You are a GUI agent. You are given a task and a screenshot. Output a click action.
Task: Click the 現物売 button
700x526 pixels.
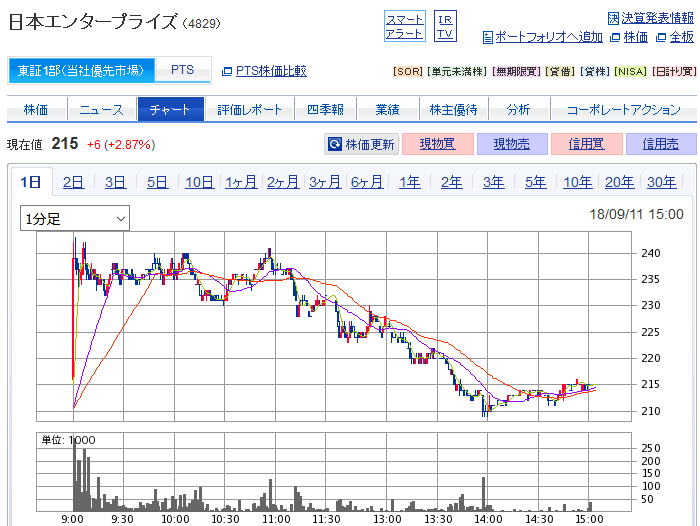click(511, 144)
